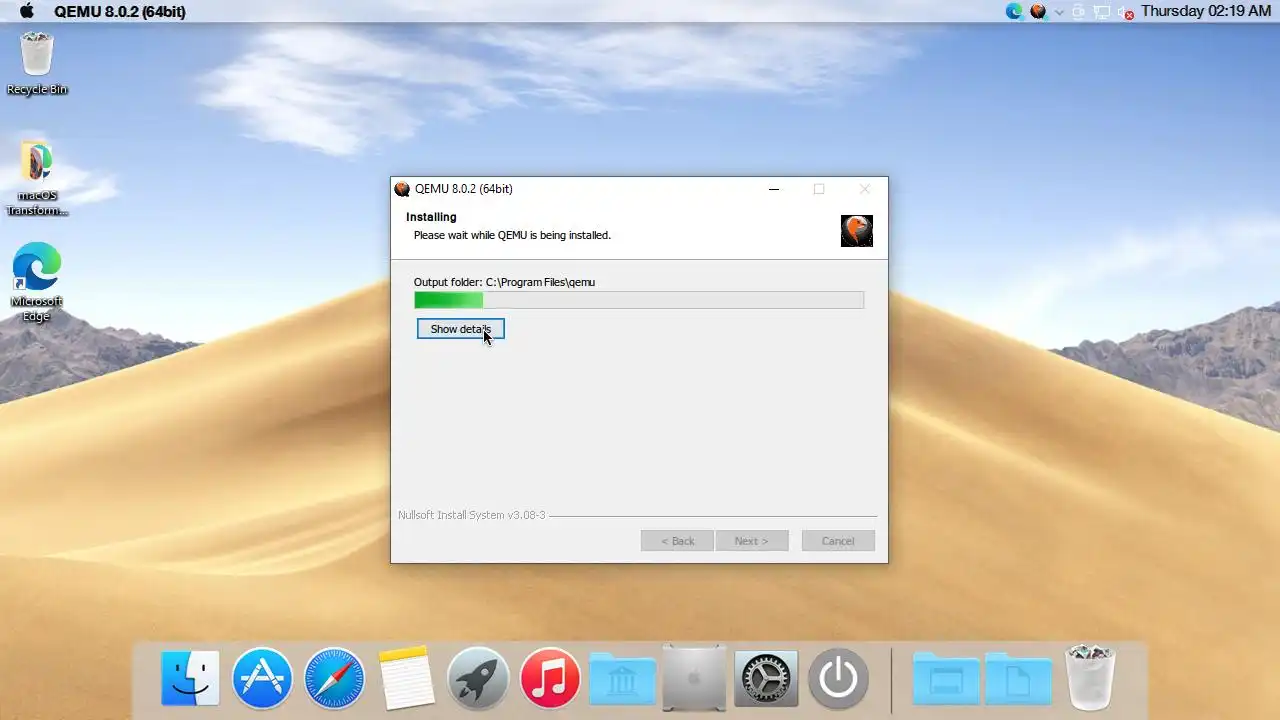This screenshot has width=1280, height=720.
Task: Click the < Back button
Action: pos(677,541)
